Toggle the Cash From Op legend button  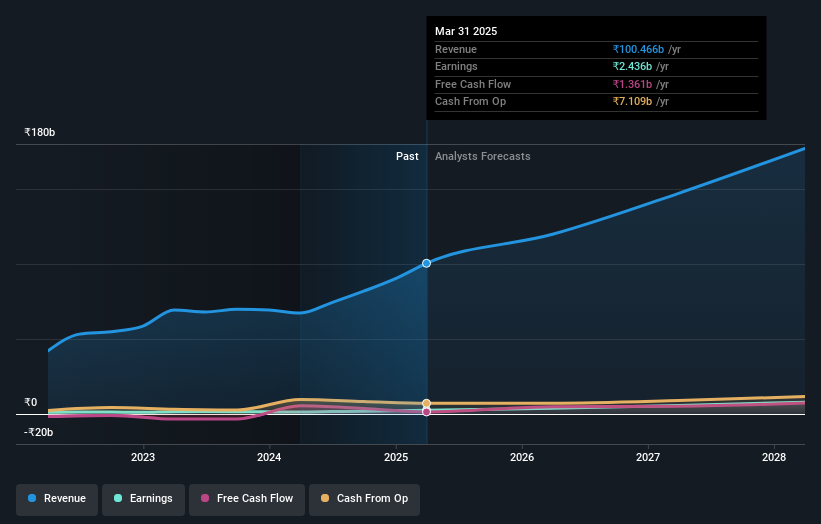tap(364, 499)
